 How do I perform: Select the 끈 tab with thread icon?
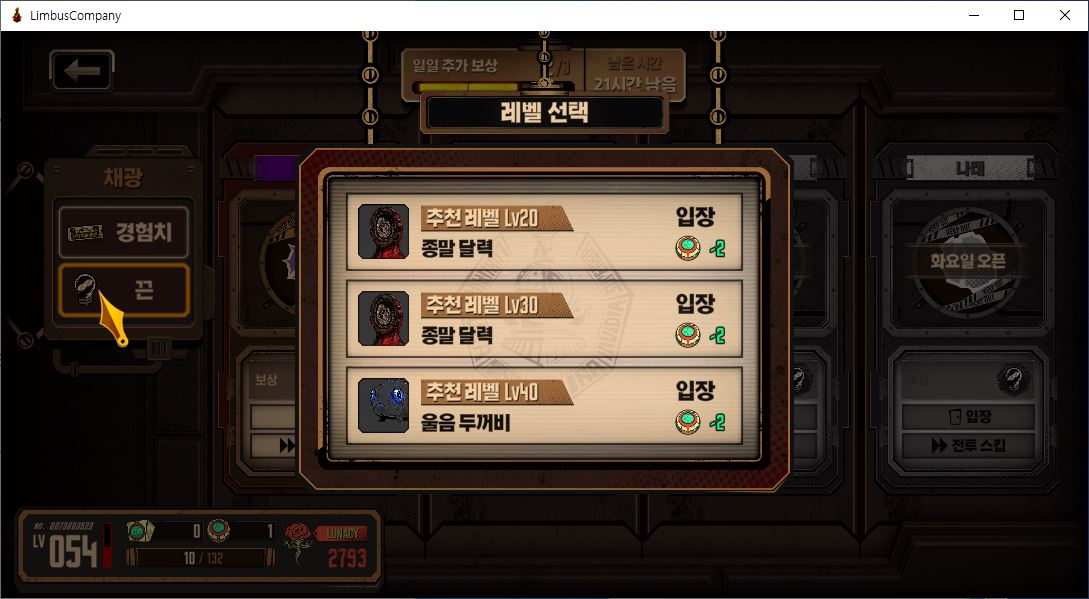pyautogui.click(x=124, y=290)
